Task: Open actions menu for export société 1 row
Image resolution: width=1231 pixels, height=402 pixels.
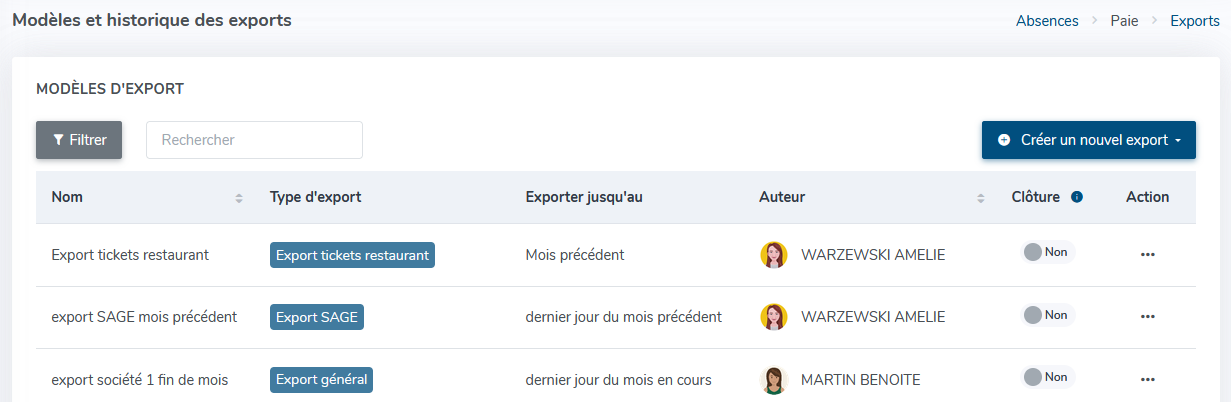Action: pos(1147,380)
